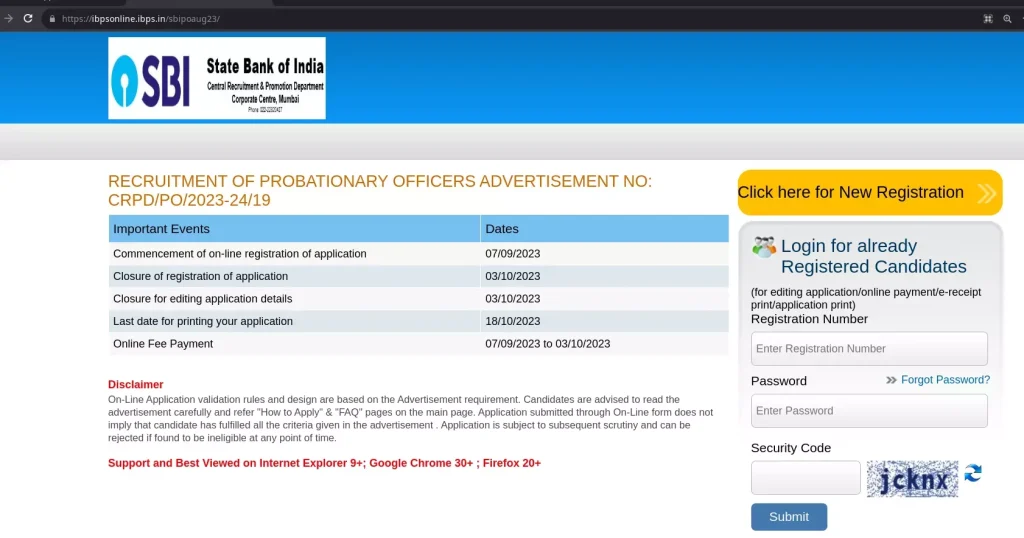1024x538 pixels.
Task: Click 'Closure for editing application details' row
Action: (418, 299)
